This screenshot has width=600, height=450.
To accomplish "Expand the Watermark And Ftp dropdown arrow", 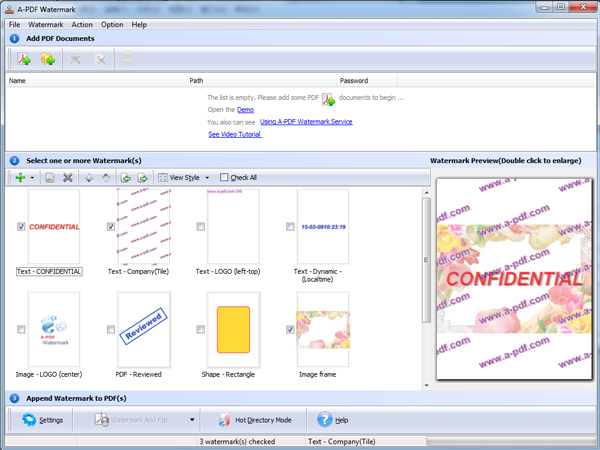I will (x=192, y=420).
